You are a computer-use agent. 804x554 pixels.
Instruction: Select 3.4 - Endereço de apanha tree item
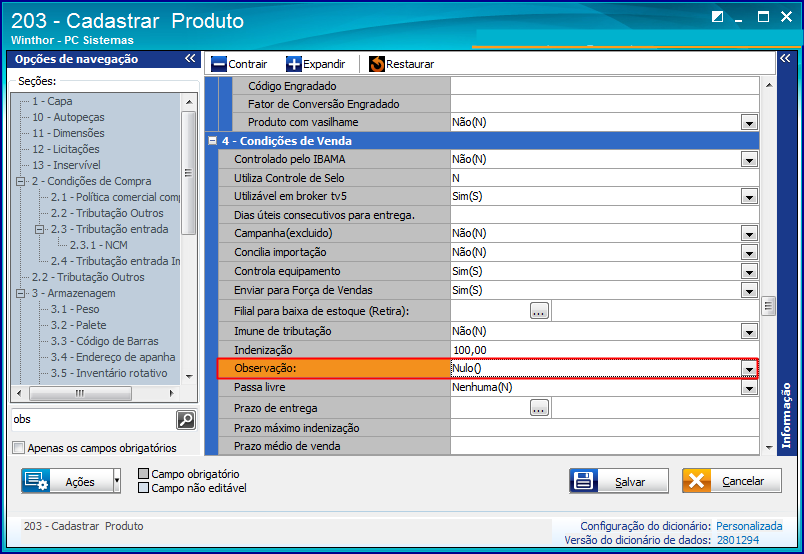113,357
